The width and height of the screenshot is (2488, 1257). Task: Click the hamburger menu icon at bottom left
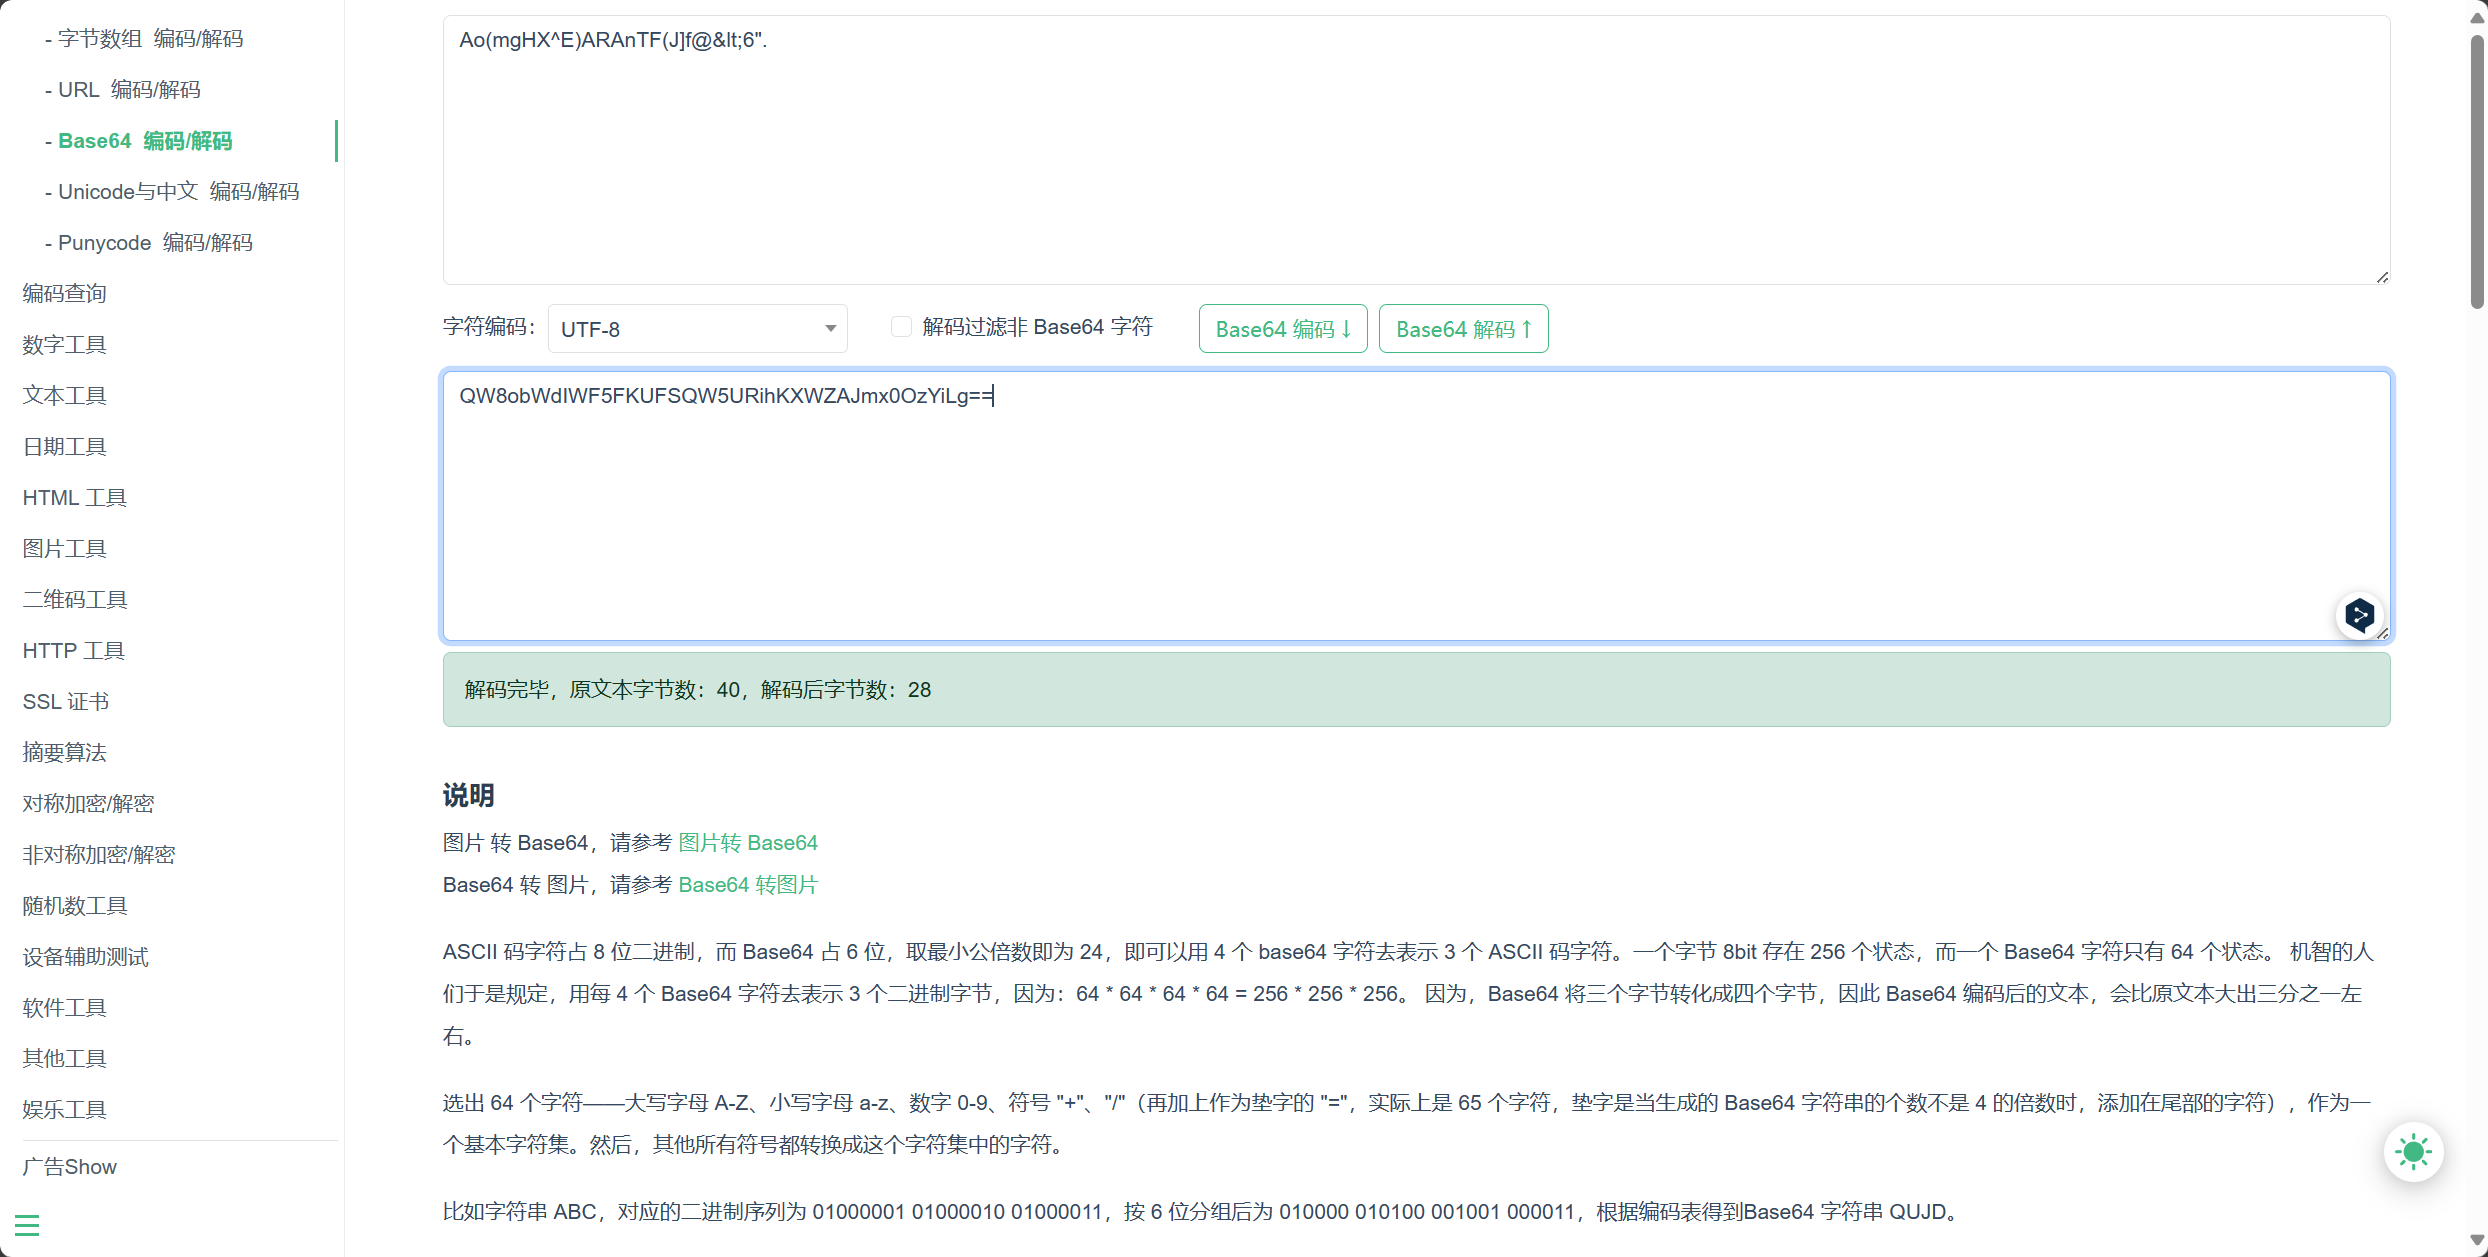(x=27, y=1225)
